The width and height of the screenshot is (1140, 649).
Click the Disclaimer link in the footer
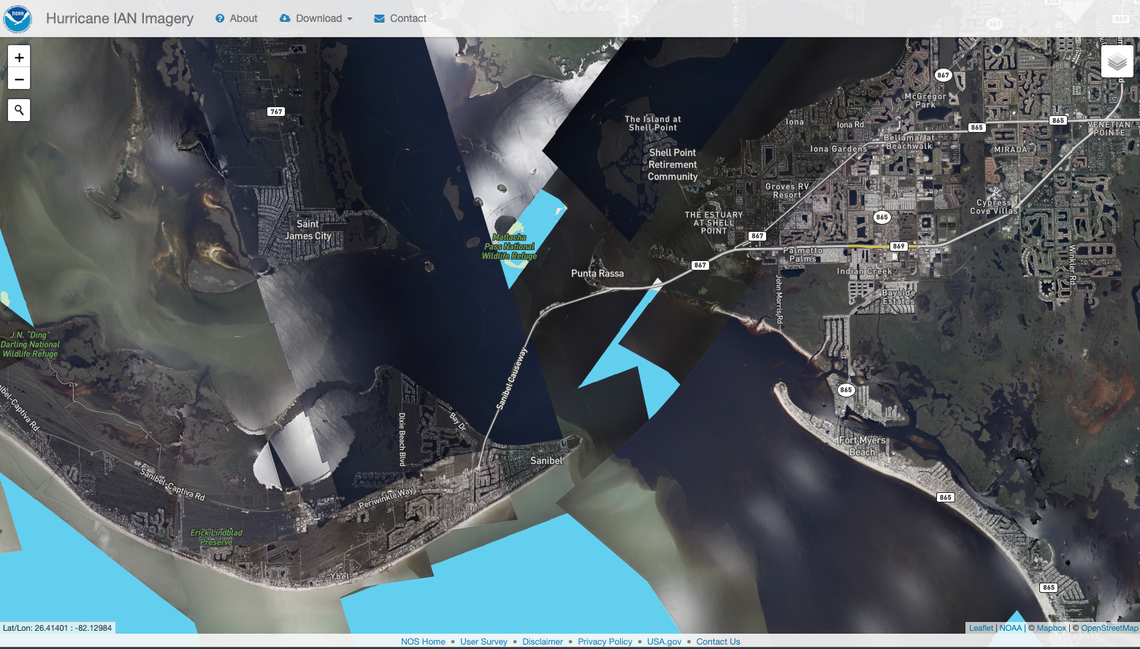pyautogui.click(x=542, y=641)
